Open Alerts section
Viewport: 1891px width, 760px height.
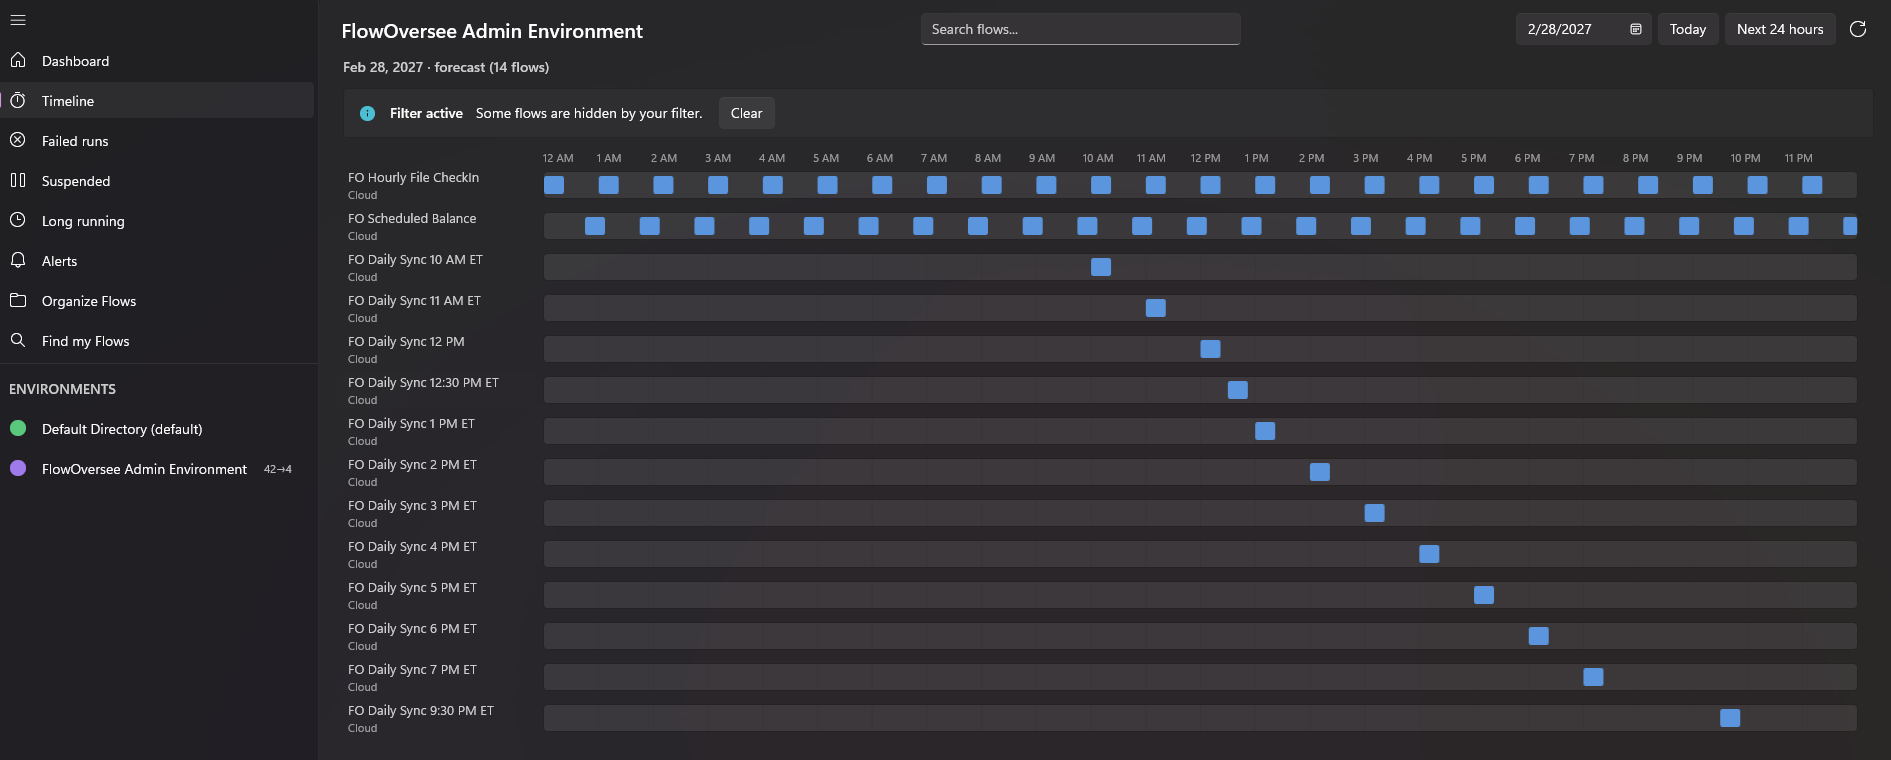[x=157, y=261]
